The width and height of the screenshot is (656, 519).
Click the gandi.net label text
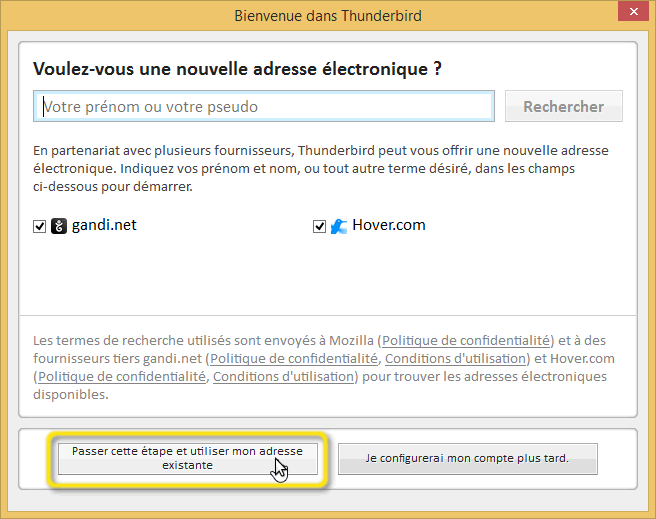(104, 225)
